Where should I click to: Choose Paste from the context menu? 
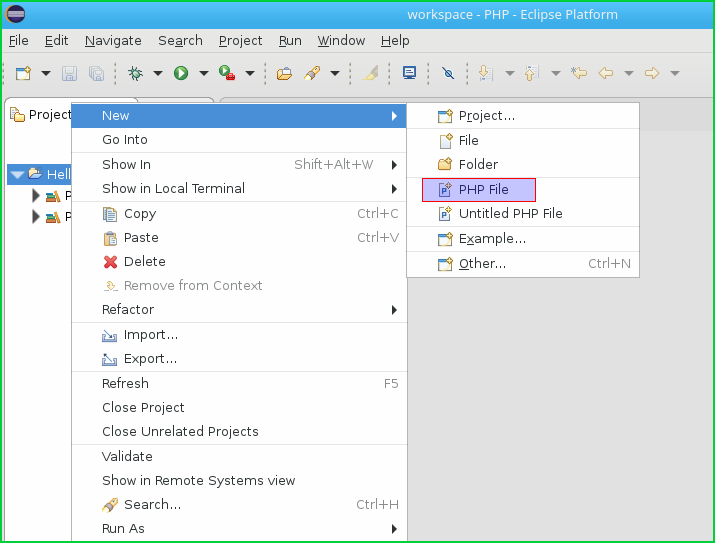pyautogui.click(x=239, y=238)
